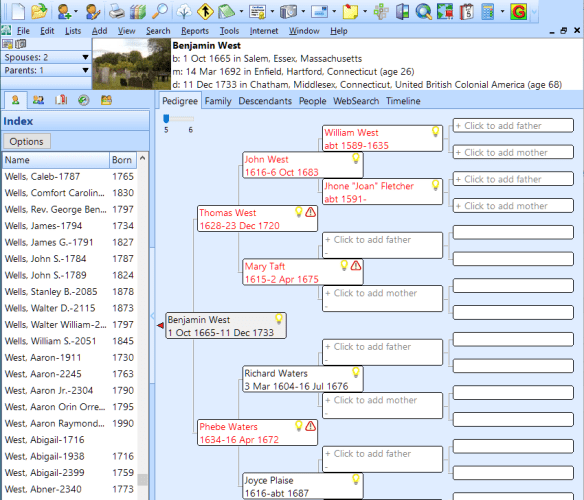Switch to the WebSearch tab
Screen dimensions: 584x500
click(x=356, y=101)
